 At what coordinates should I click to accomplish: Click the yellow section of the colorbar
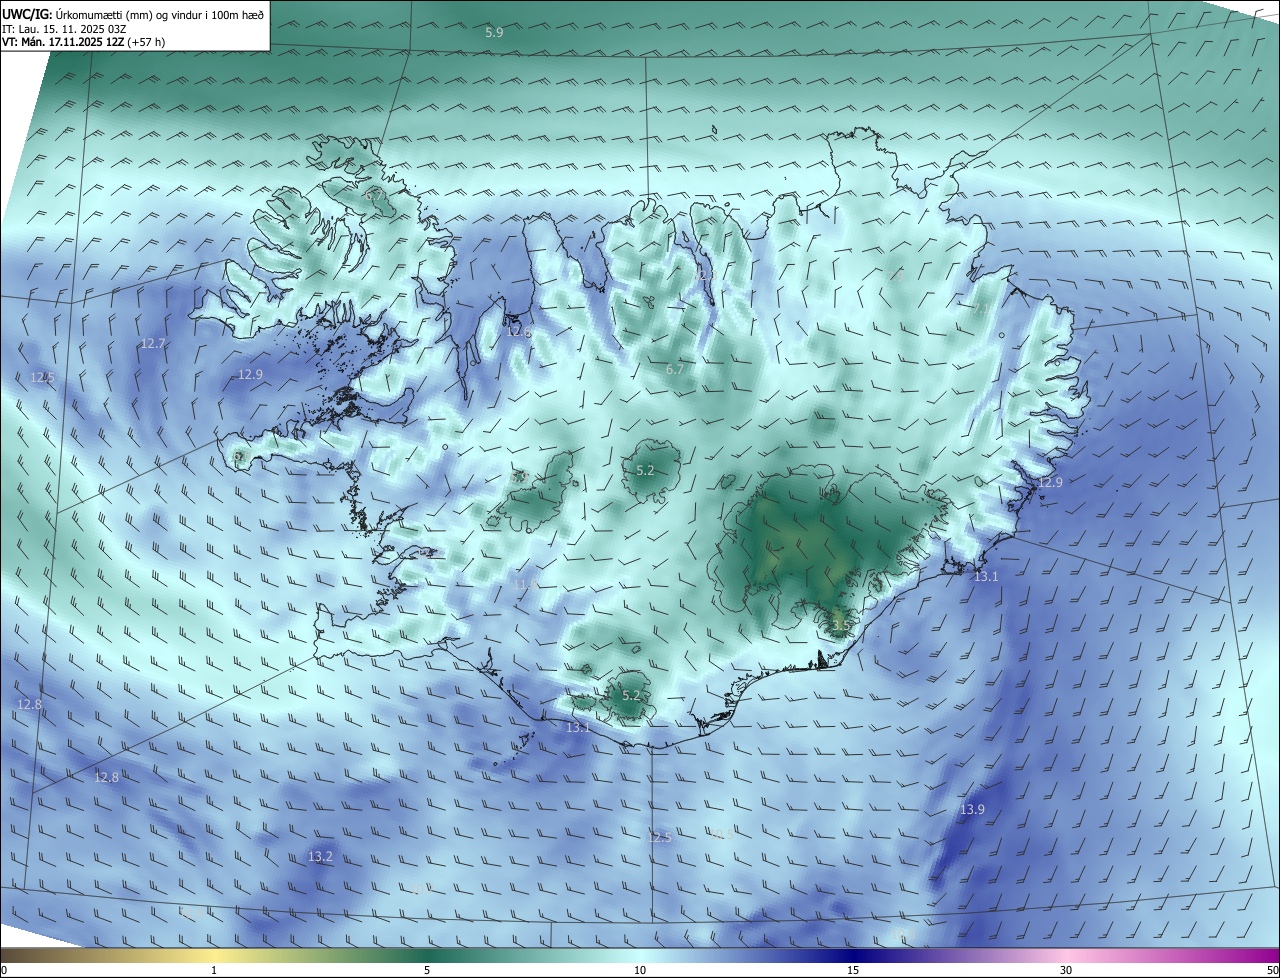(213, 954)
